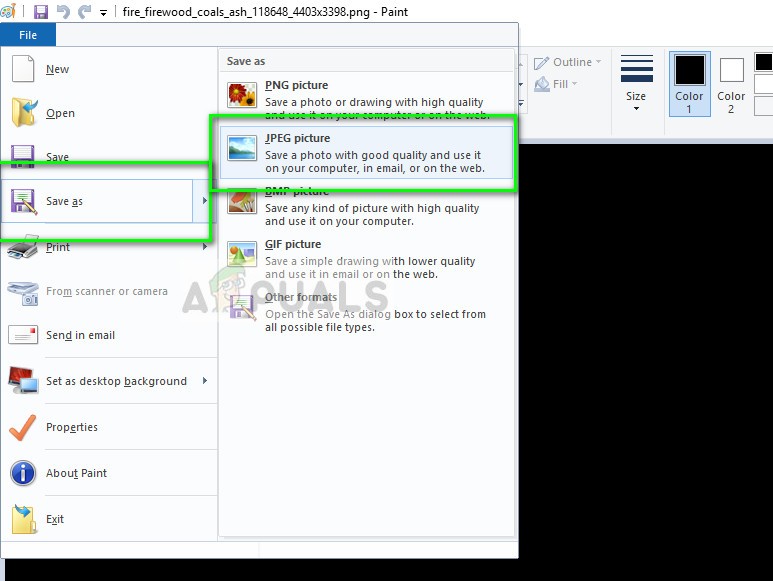Click the desktop background monitor icon
The height and width of the screenshot is (581, 773).
click(23, 380)
